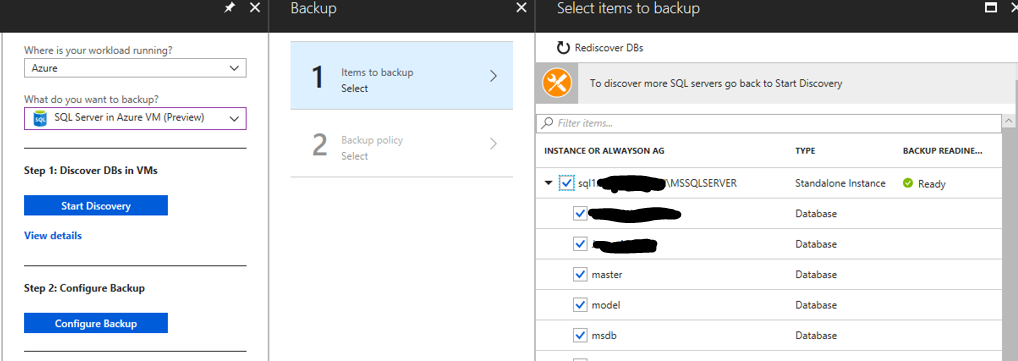The width and height of the screenshot is (1018, 361).
Task: Sort by Type column header
Action: click(805, 151)
